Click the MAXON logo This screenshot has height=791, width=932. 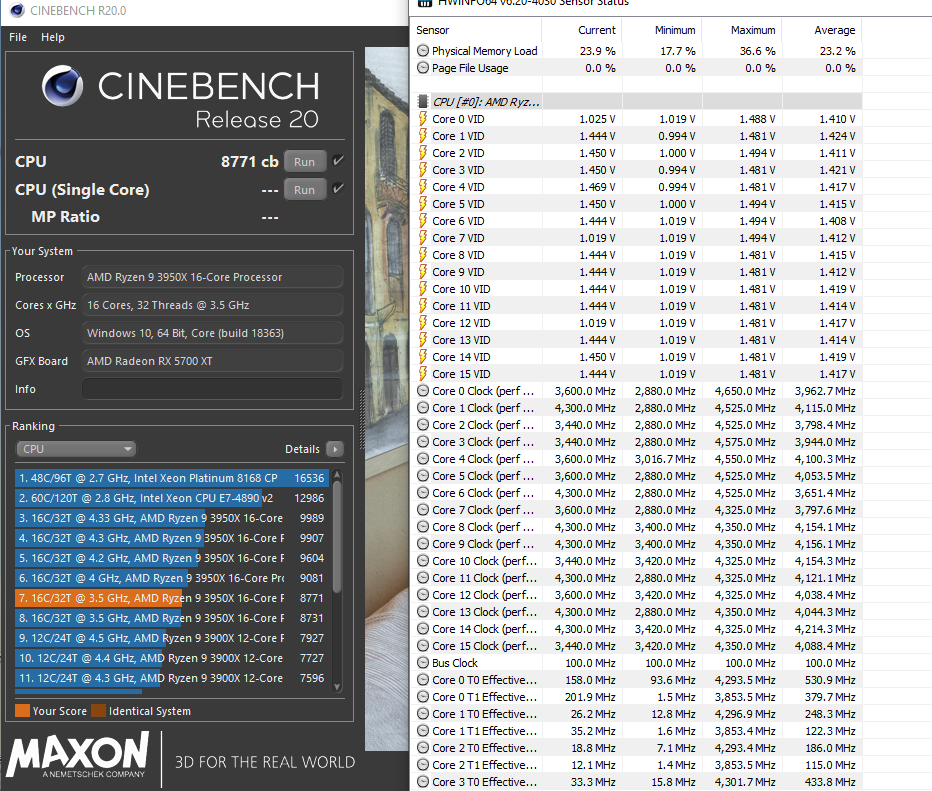coord(78,754)
